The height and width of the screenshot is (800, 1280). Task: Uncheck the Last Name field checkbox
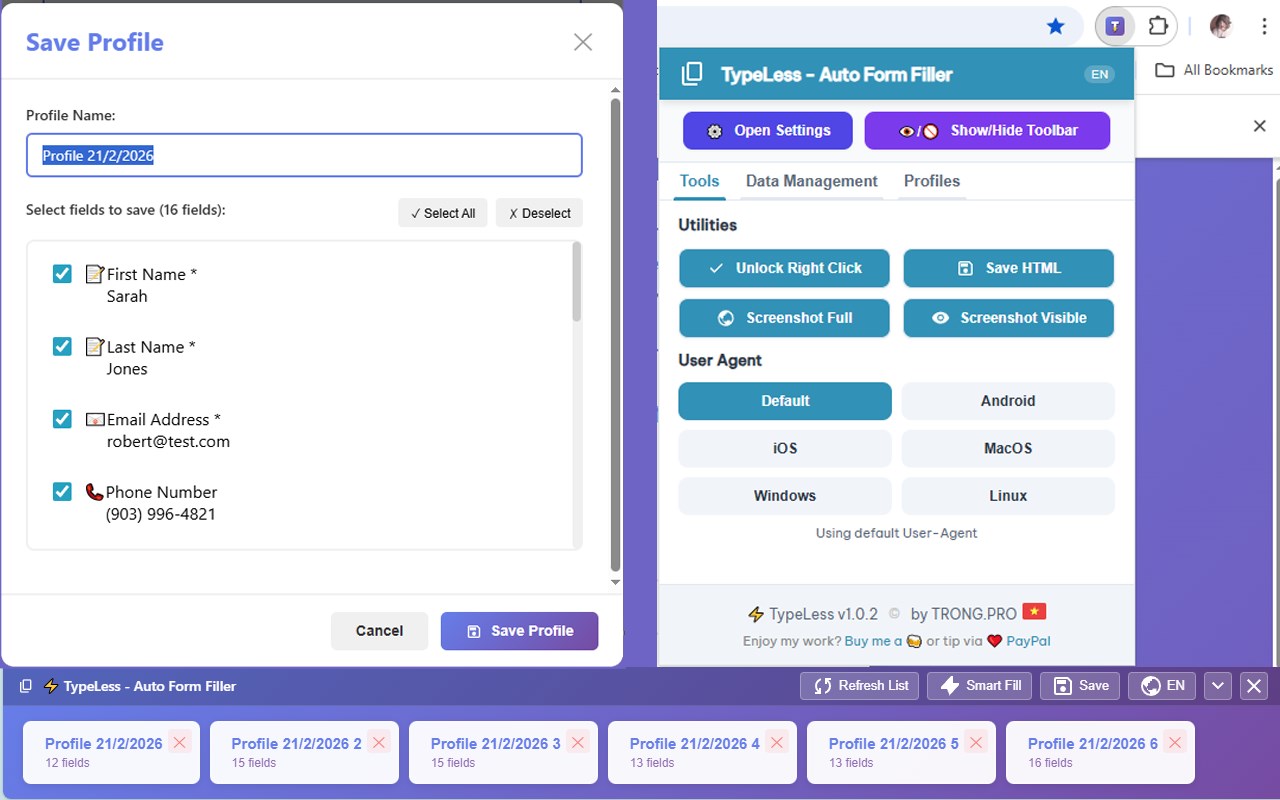(x=63, y=347)
